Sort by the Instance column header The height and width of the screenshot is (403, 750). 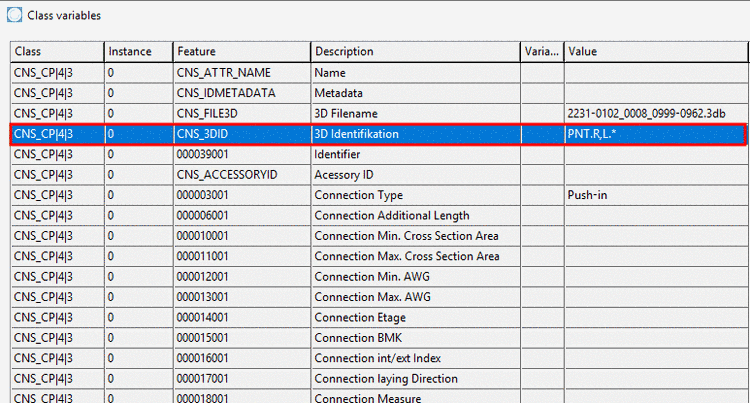[x=139, y=52]
